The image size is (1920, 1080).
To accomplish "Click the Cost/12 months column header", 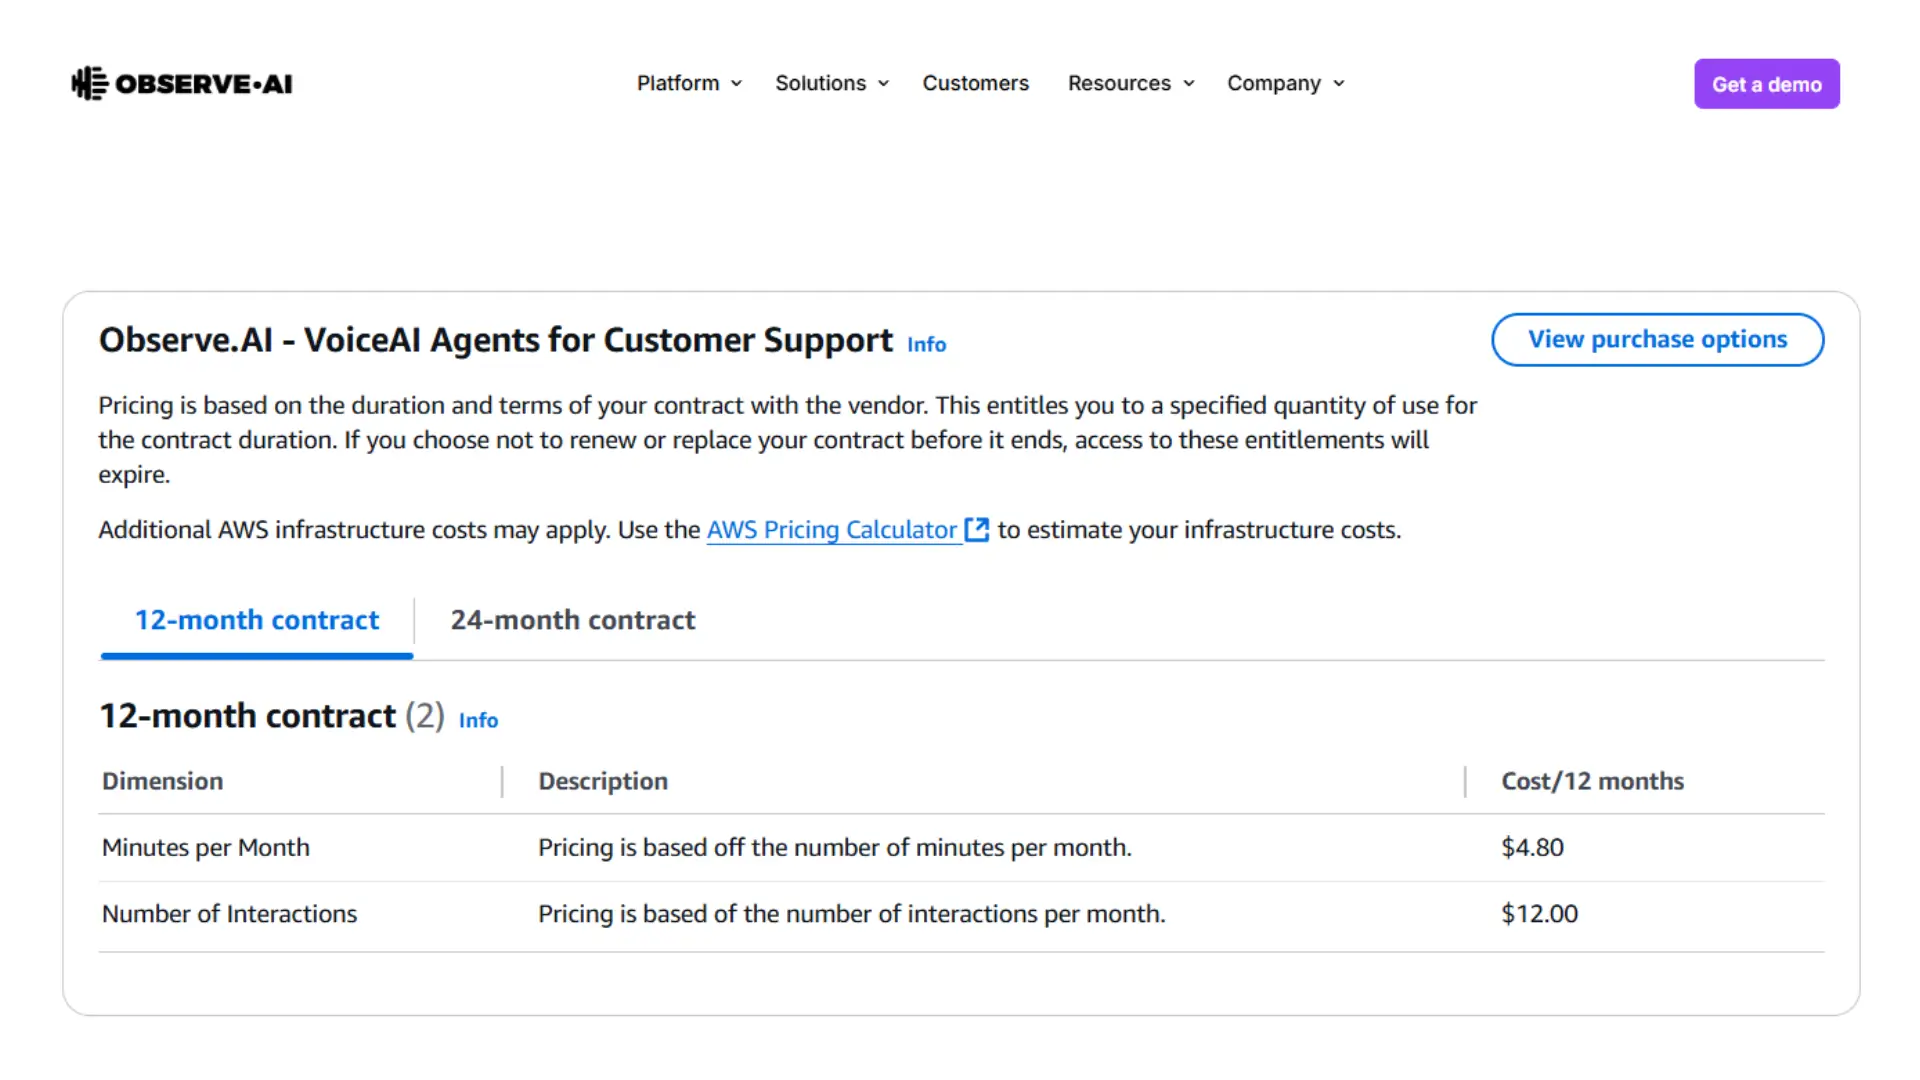I will (1592, 781).
